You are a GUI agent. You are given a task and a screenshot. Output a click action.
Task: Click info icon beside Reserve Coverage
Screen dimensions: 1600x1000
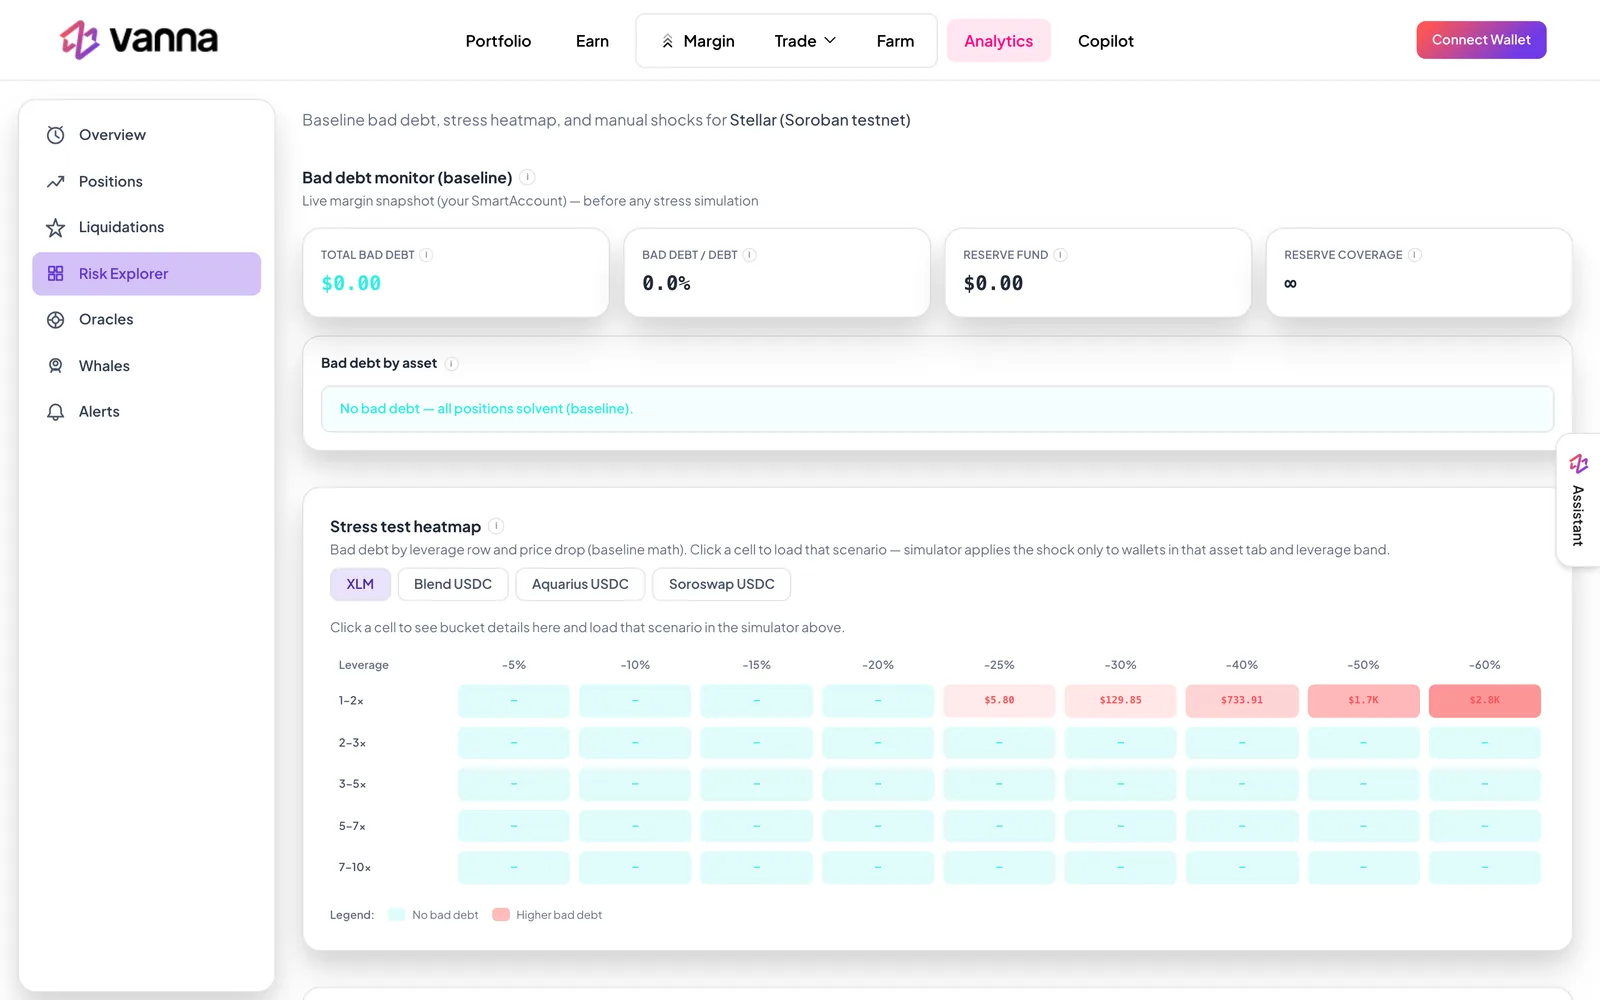1414,255
